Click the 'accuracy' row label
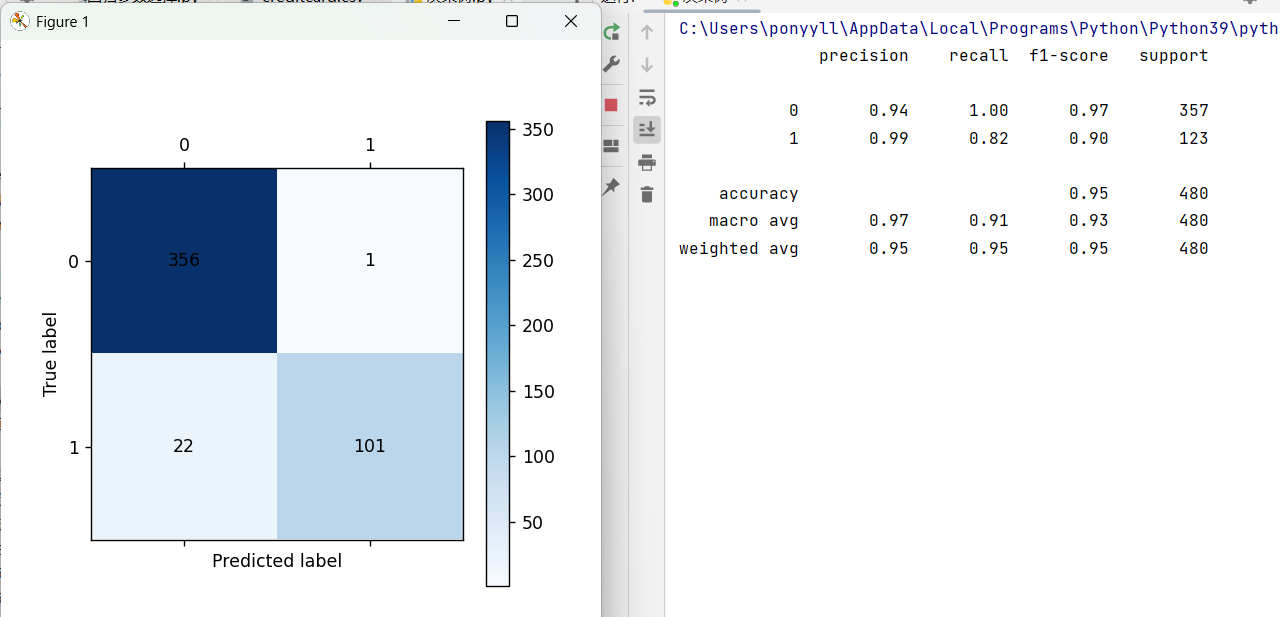1280x617 pixels. pos(759,194)
